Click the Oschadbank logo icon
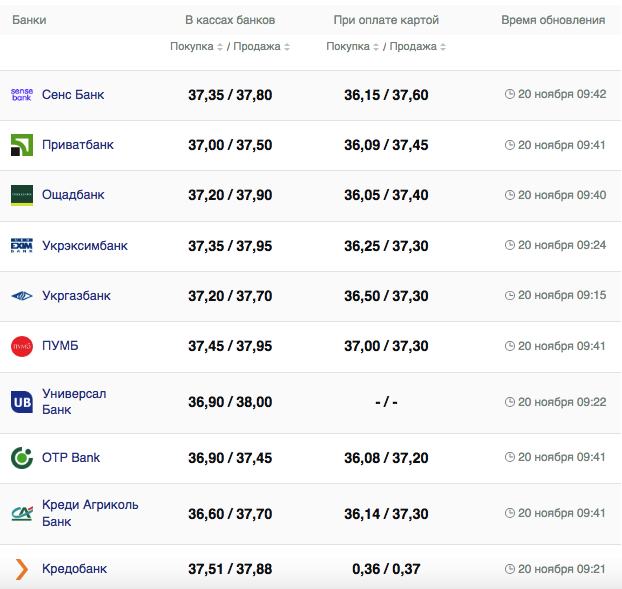This screenshot has width=622, height=589. [22, 195]
